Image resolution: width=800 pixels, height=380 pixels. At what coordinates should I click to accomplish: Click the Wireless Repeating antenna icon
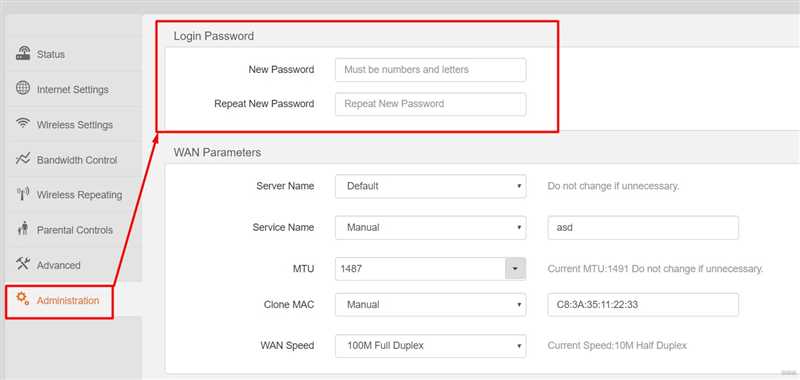(x=23, y=194)
